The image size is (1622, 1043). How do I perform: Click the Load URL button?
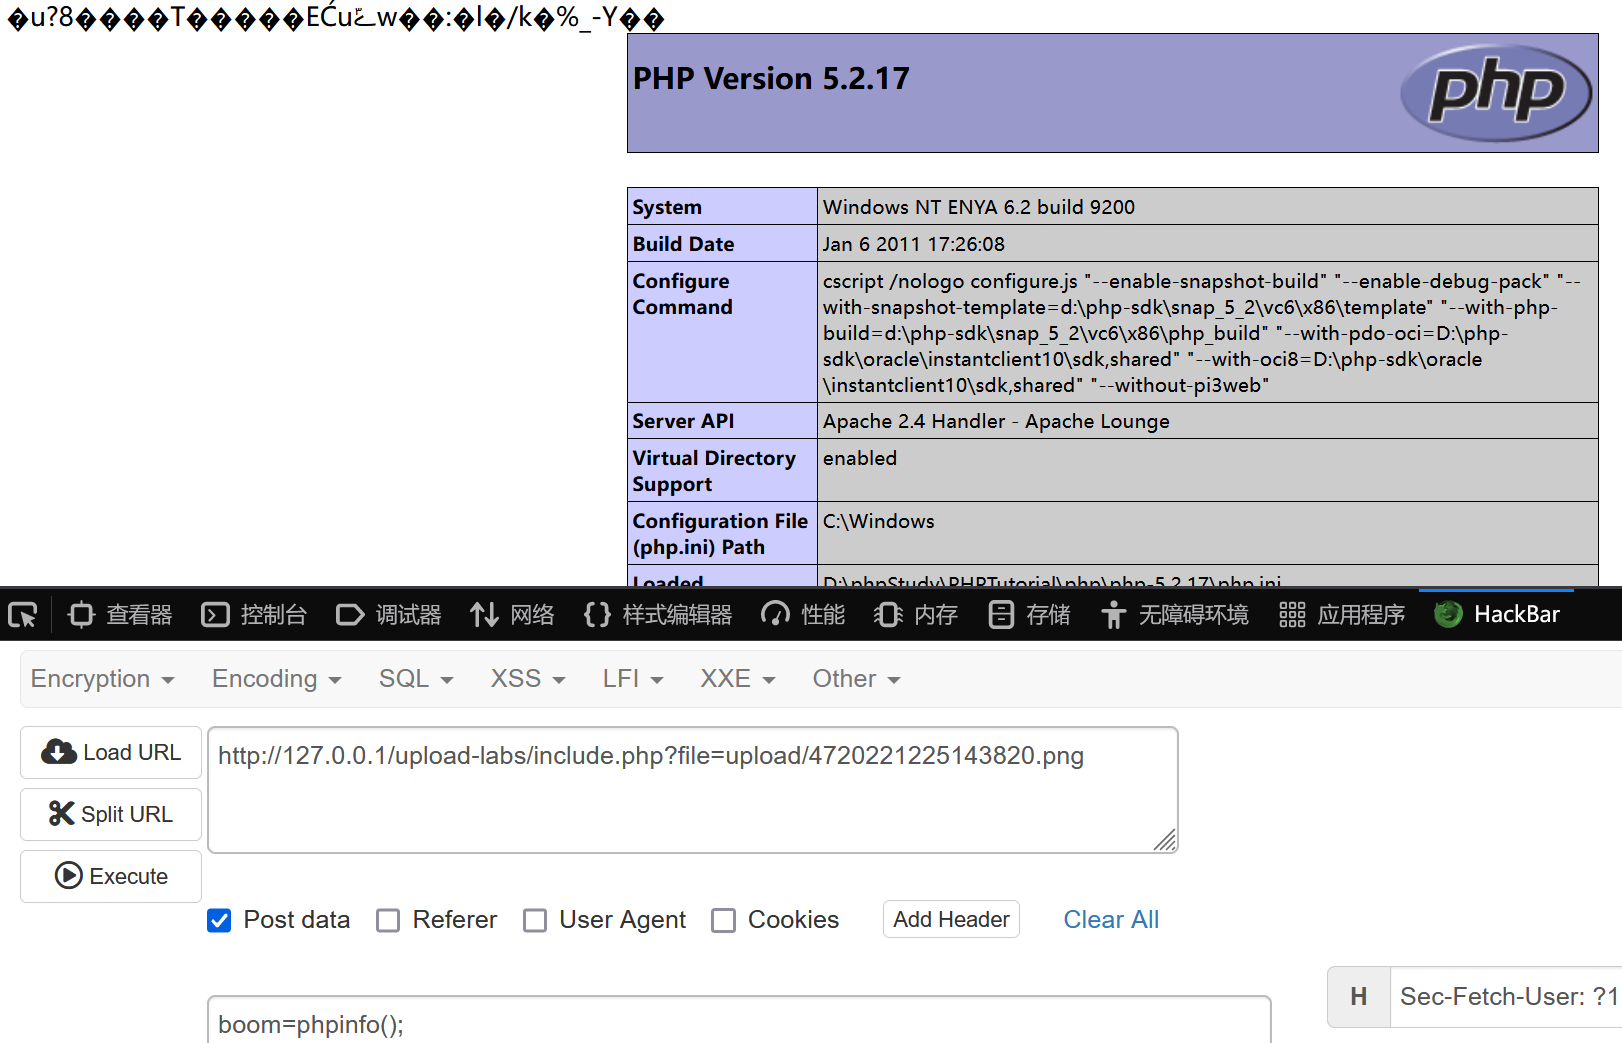point(111,752)
